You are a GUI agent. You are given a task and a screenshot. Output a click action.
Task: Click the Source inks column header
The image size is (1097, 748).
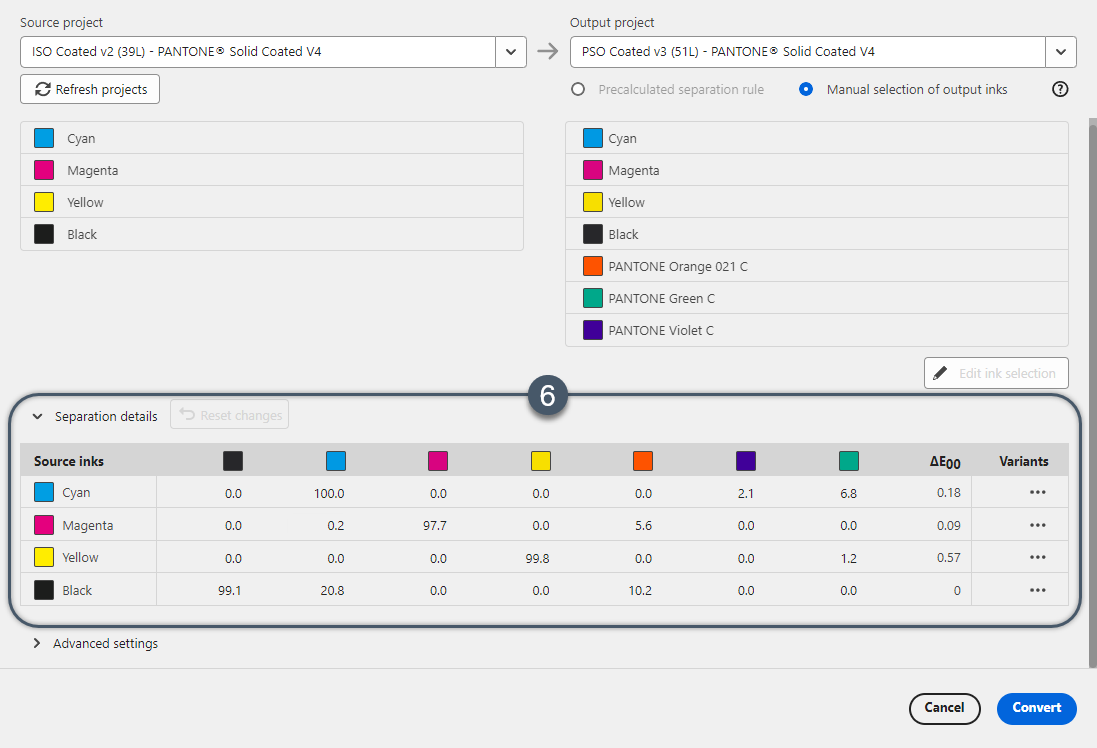(69, 461)
